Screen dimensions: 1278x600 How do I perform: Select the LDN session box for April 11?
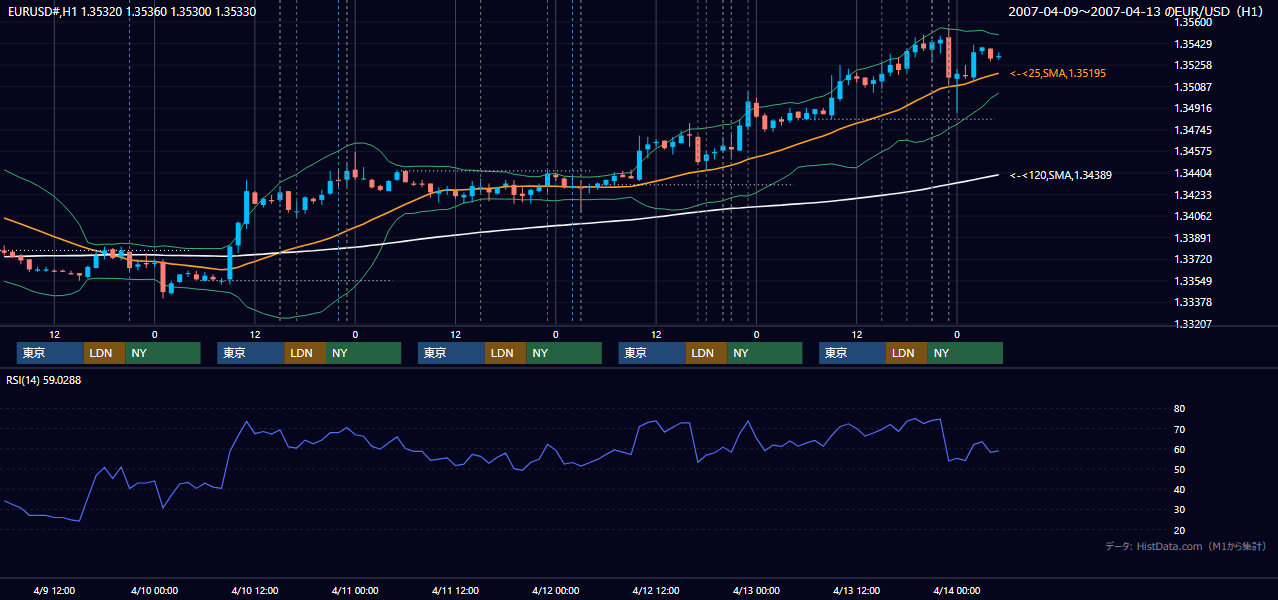[x=505, y=353]
